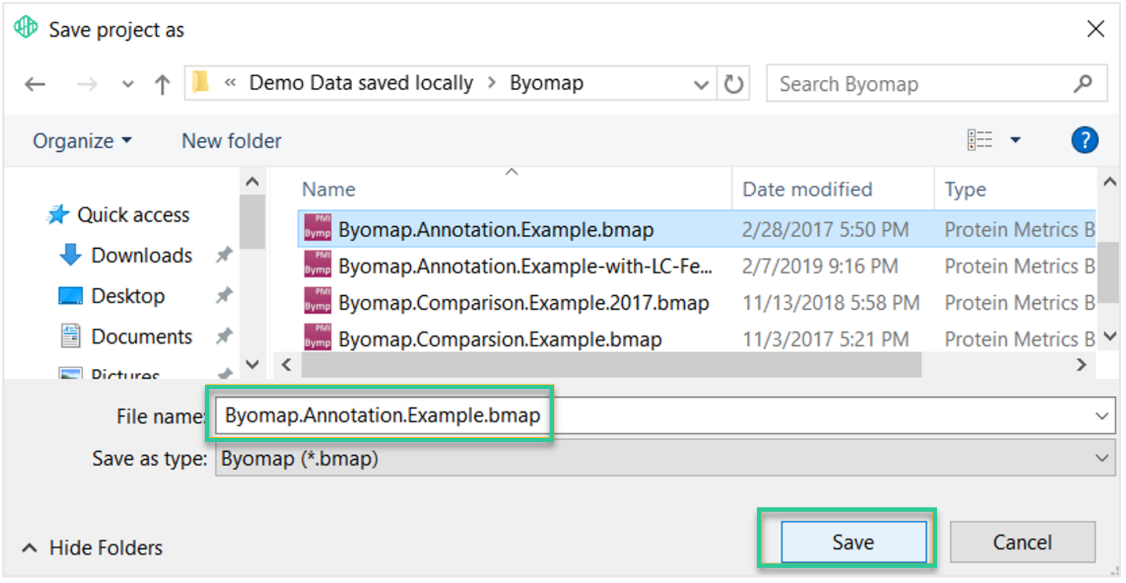Click the horizontal scrollbar thumb in file list
1126x583 pixels.
(611, 365)
